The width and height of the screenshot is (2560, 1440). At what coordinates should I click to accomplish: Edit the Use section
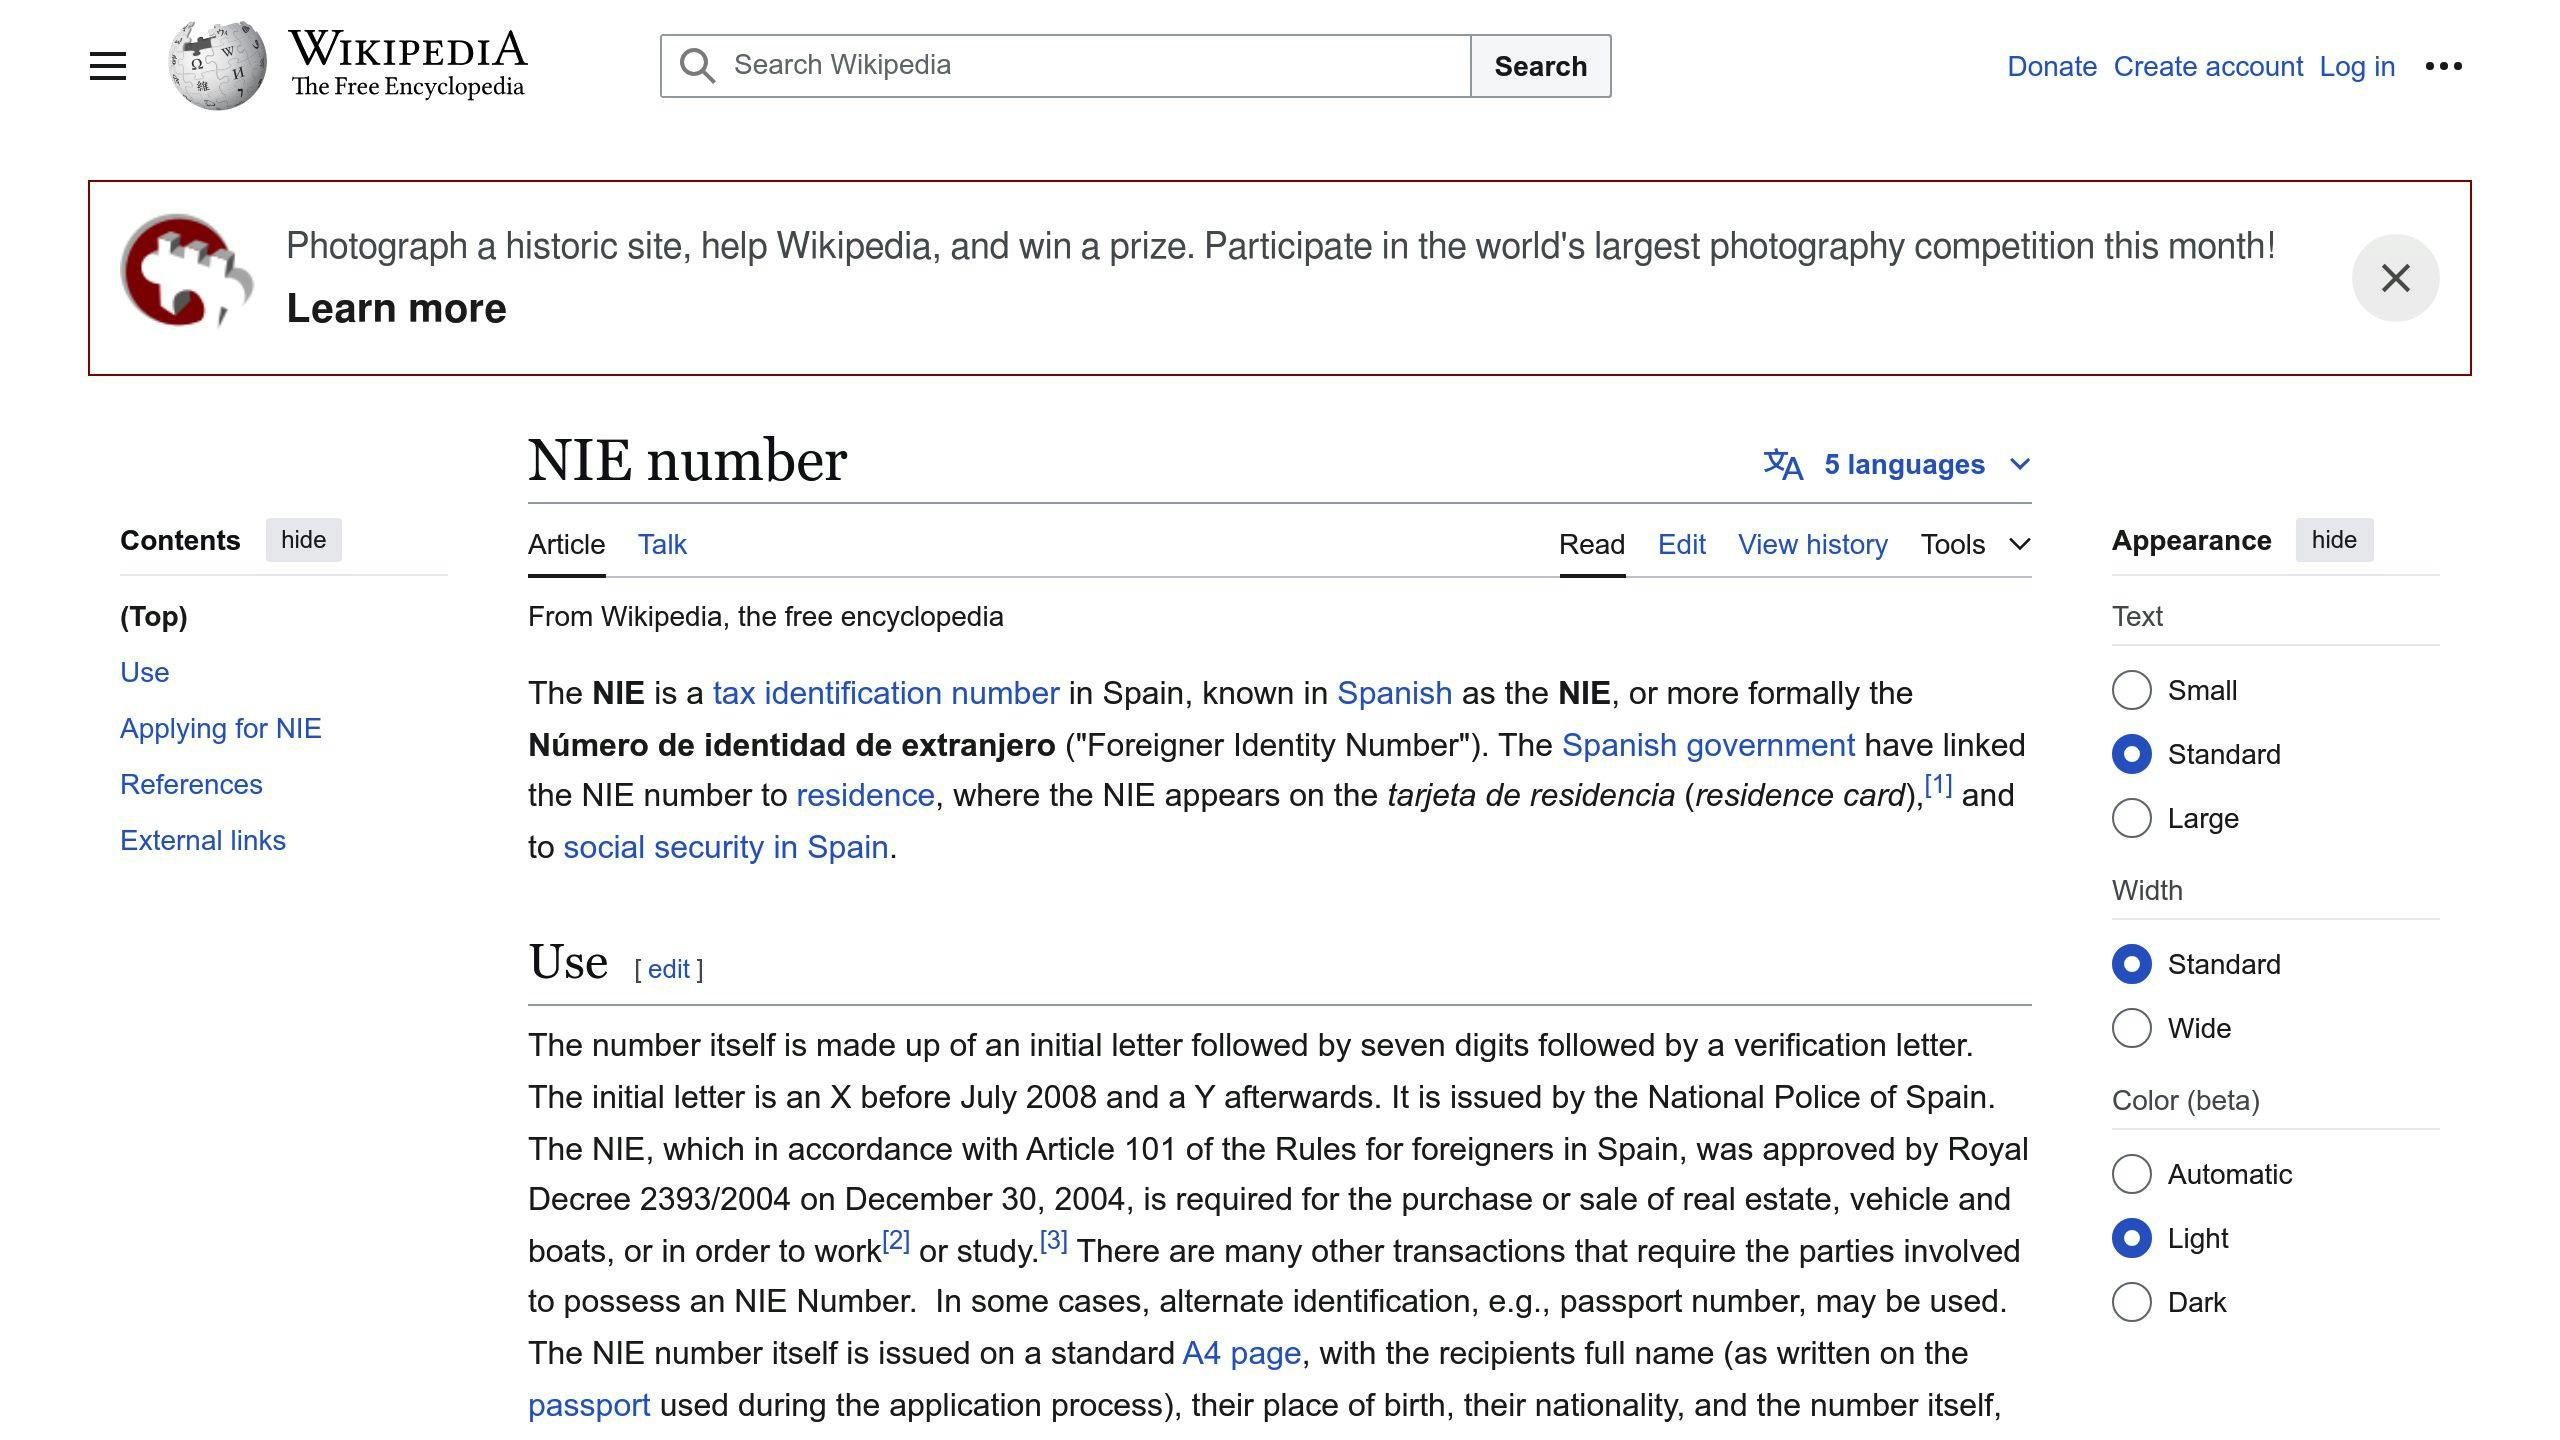[x=669, y=969]
